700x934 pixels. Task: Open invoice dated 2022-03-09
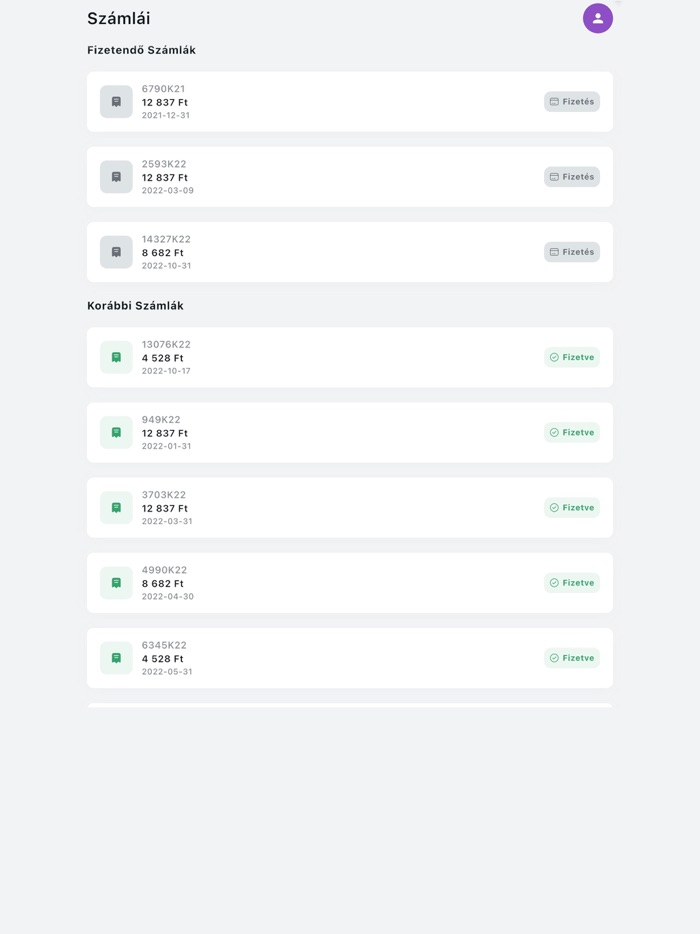pos(340,177)
